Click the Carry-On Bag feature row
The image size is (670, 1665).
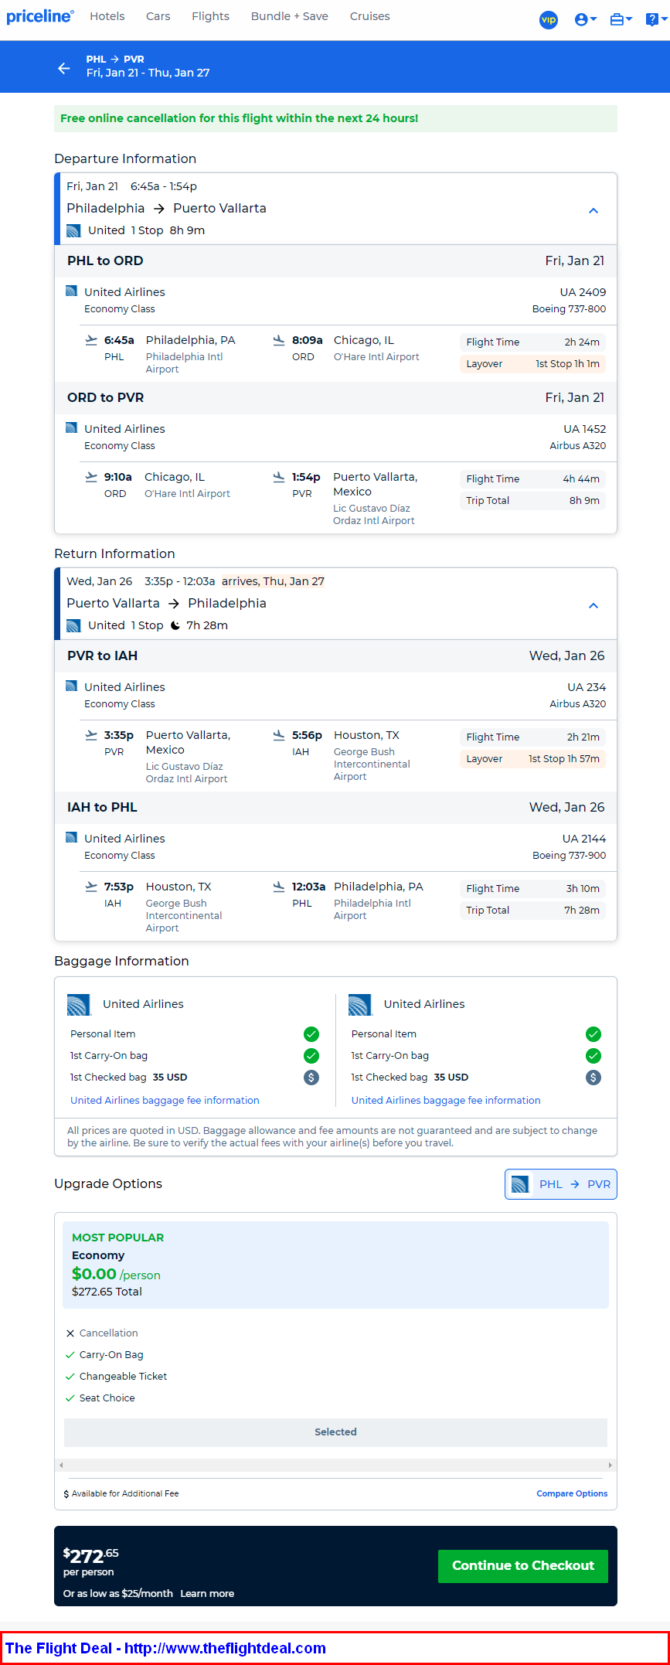pyautogui.click(x=104, y=1355)
